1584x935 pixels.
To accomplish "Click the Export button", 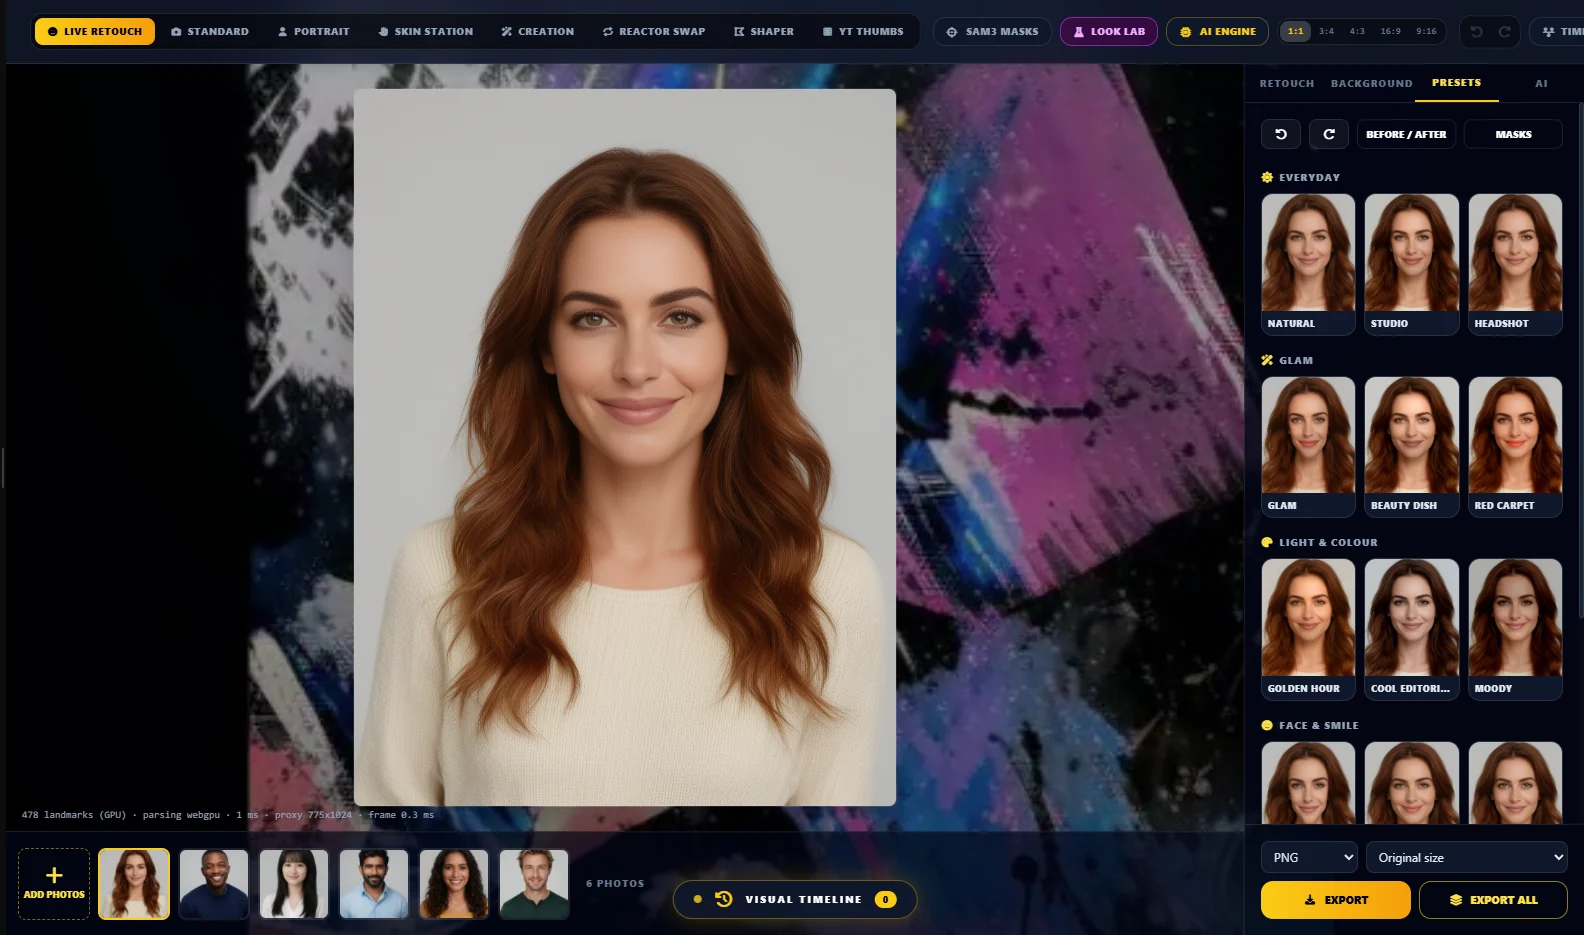I will tap(1336, 900).
